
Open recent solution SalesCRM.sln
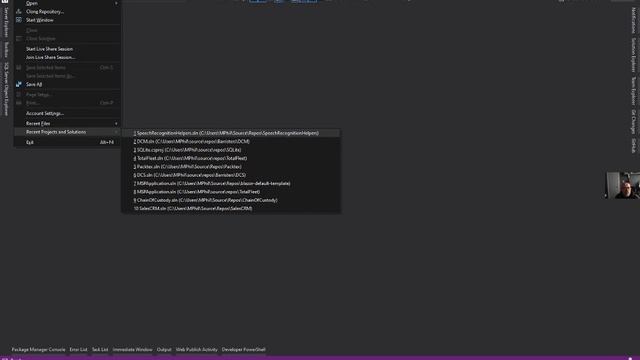[231, 209]
